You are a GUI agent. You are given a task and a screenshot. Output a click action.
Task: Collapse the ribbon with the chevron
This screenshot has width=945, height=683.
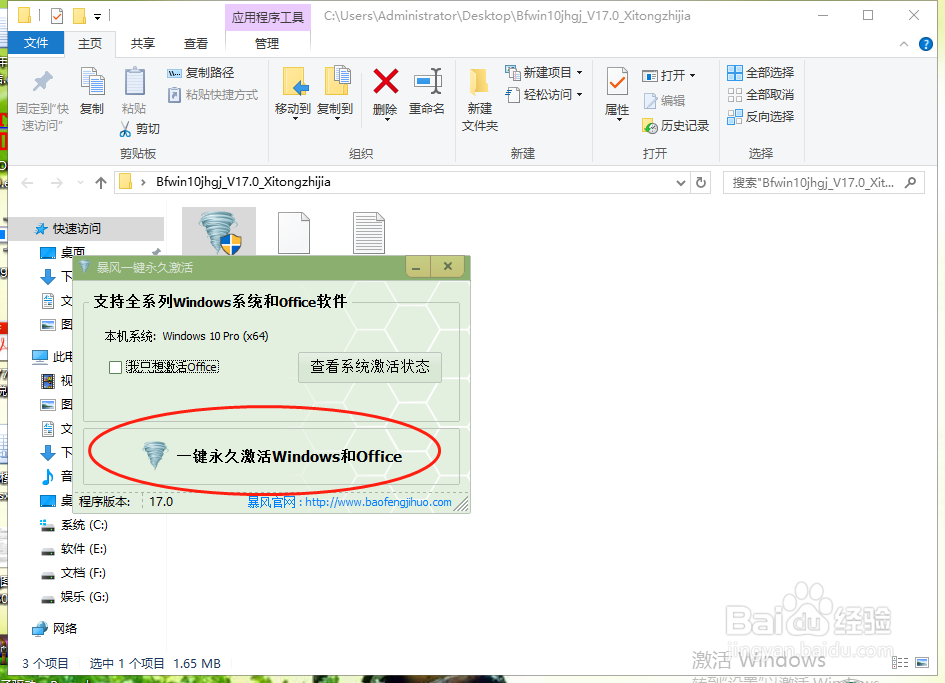(x=903, y=44)
